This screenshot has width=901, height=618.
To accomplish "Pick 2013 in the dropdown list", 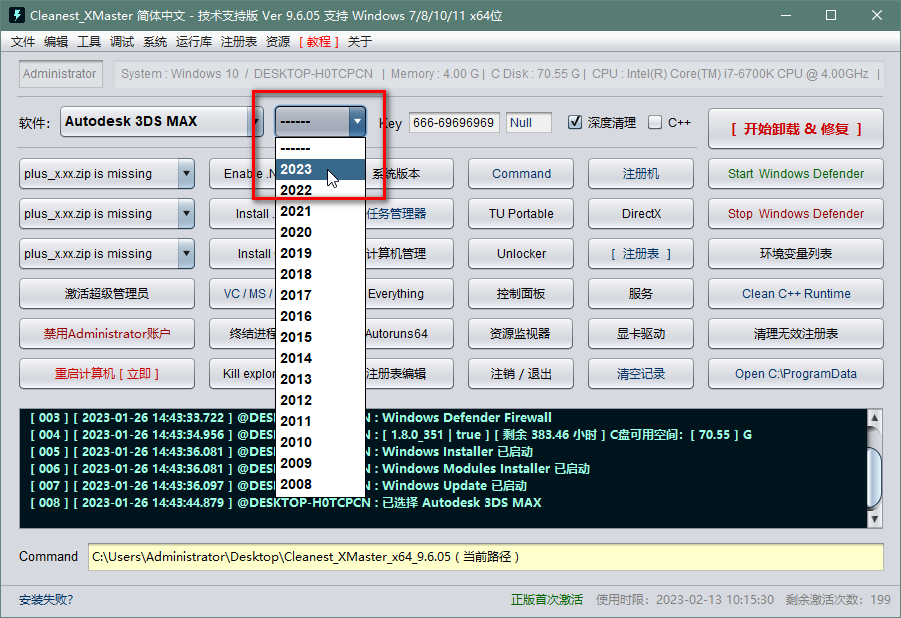I will (321, 379).
